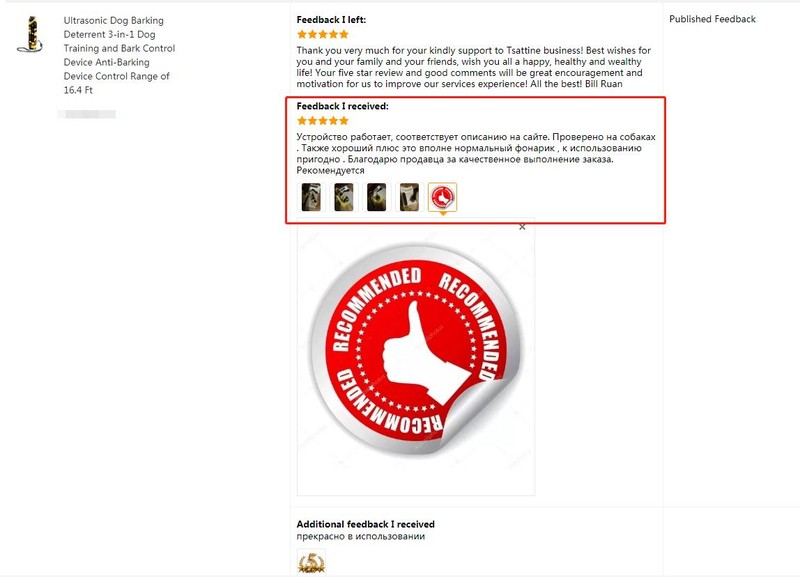Click the five-star rating under Feedback I received
Screen dimensions: 800x577
pyautogui.click(x=322, y=121)
